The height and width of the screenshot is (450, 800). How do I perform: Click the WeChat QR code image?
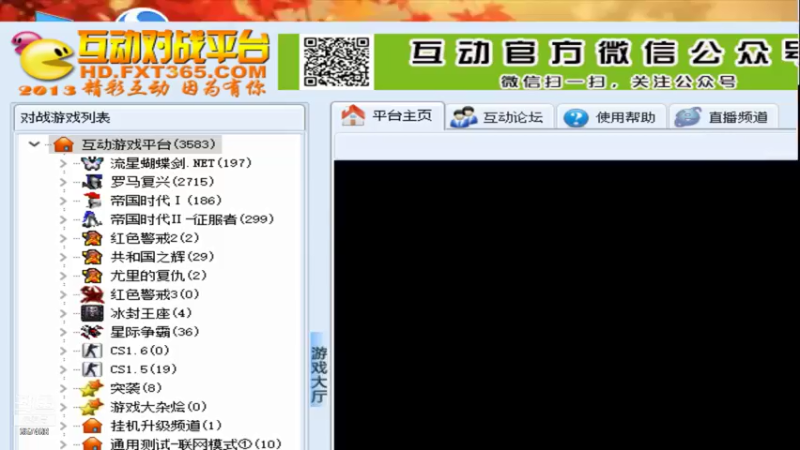coord(337,62)
